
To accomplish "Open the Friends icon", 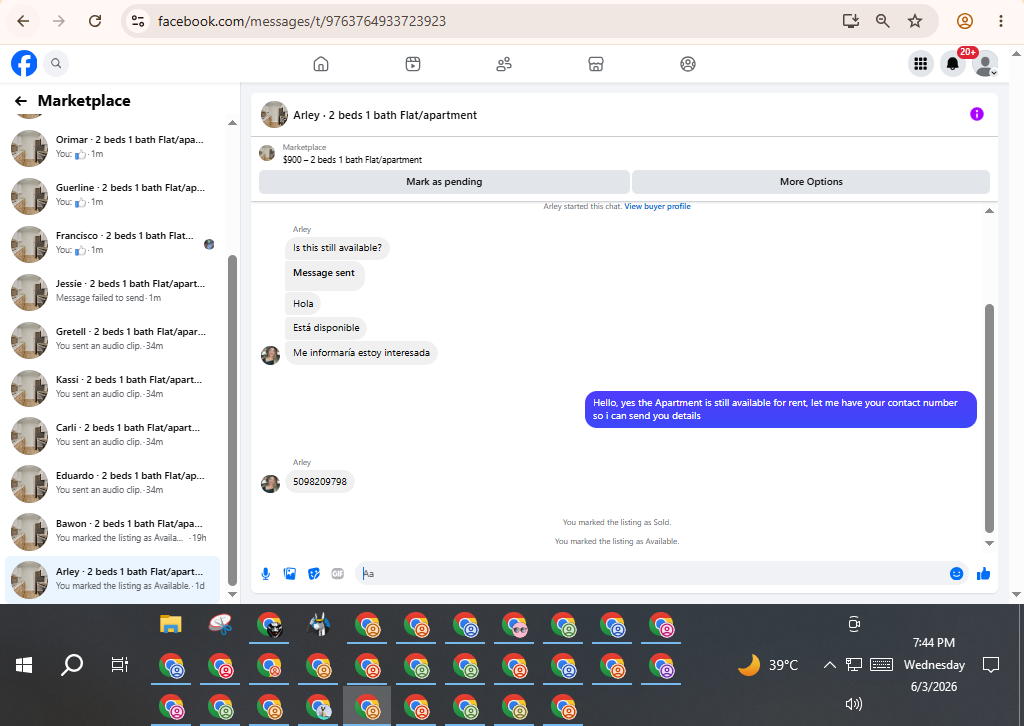I will click(504, 64).
